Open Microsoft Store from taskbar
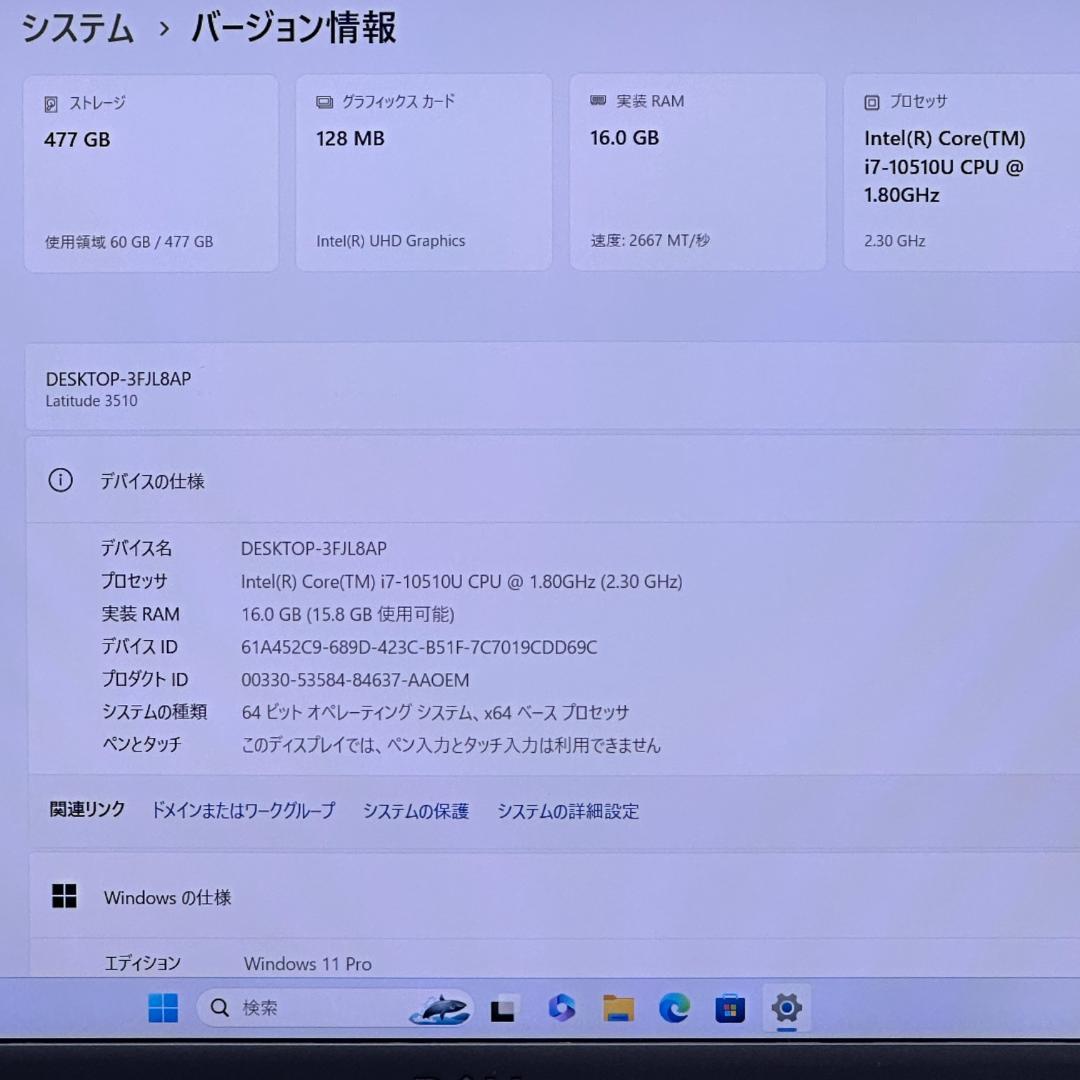1080x1080 pixels. (730, 1008)
